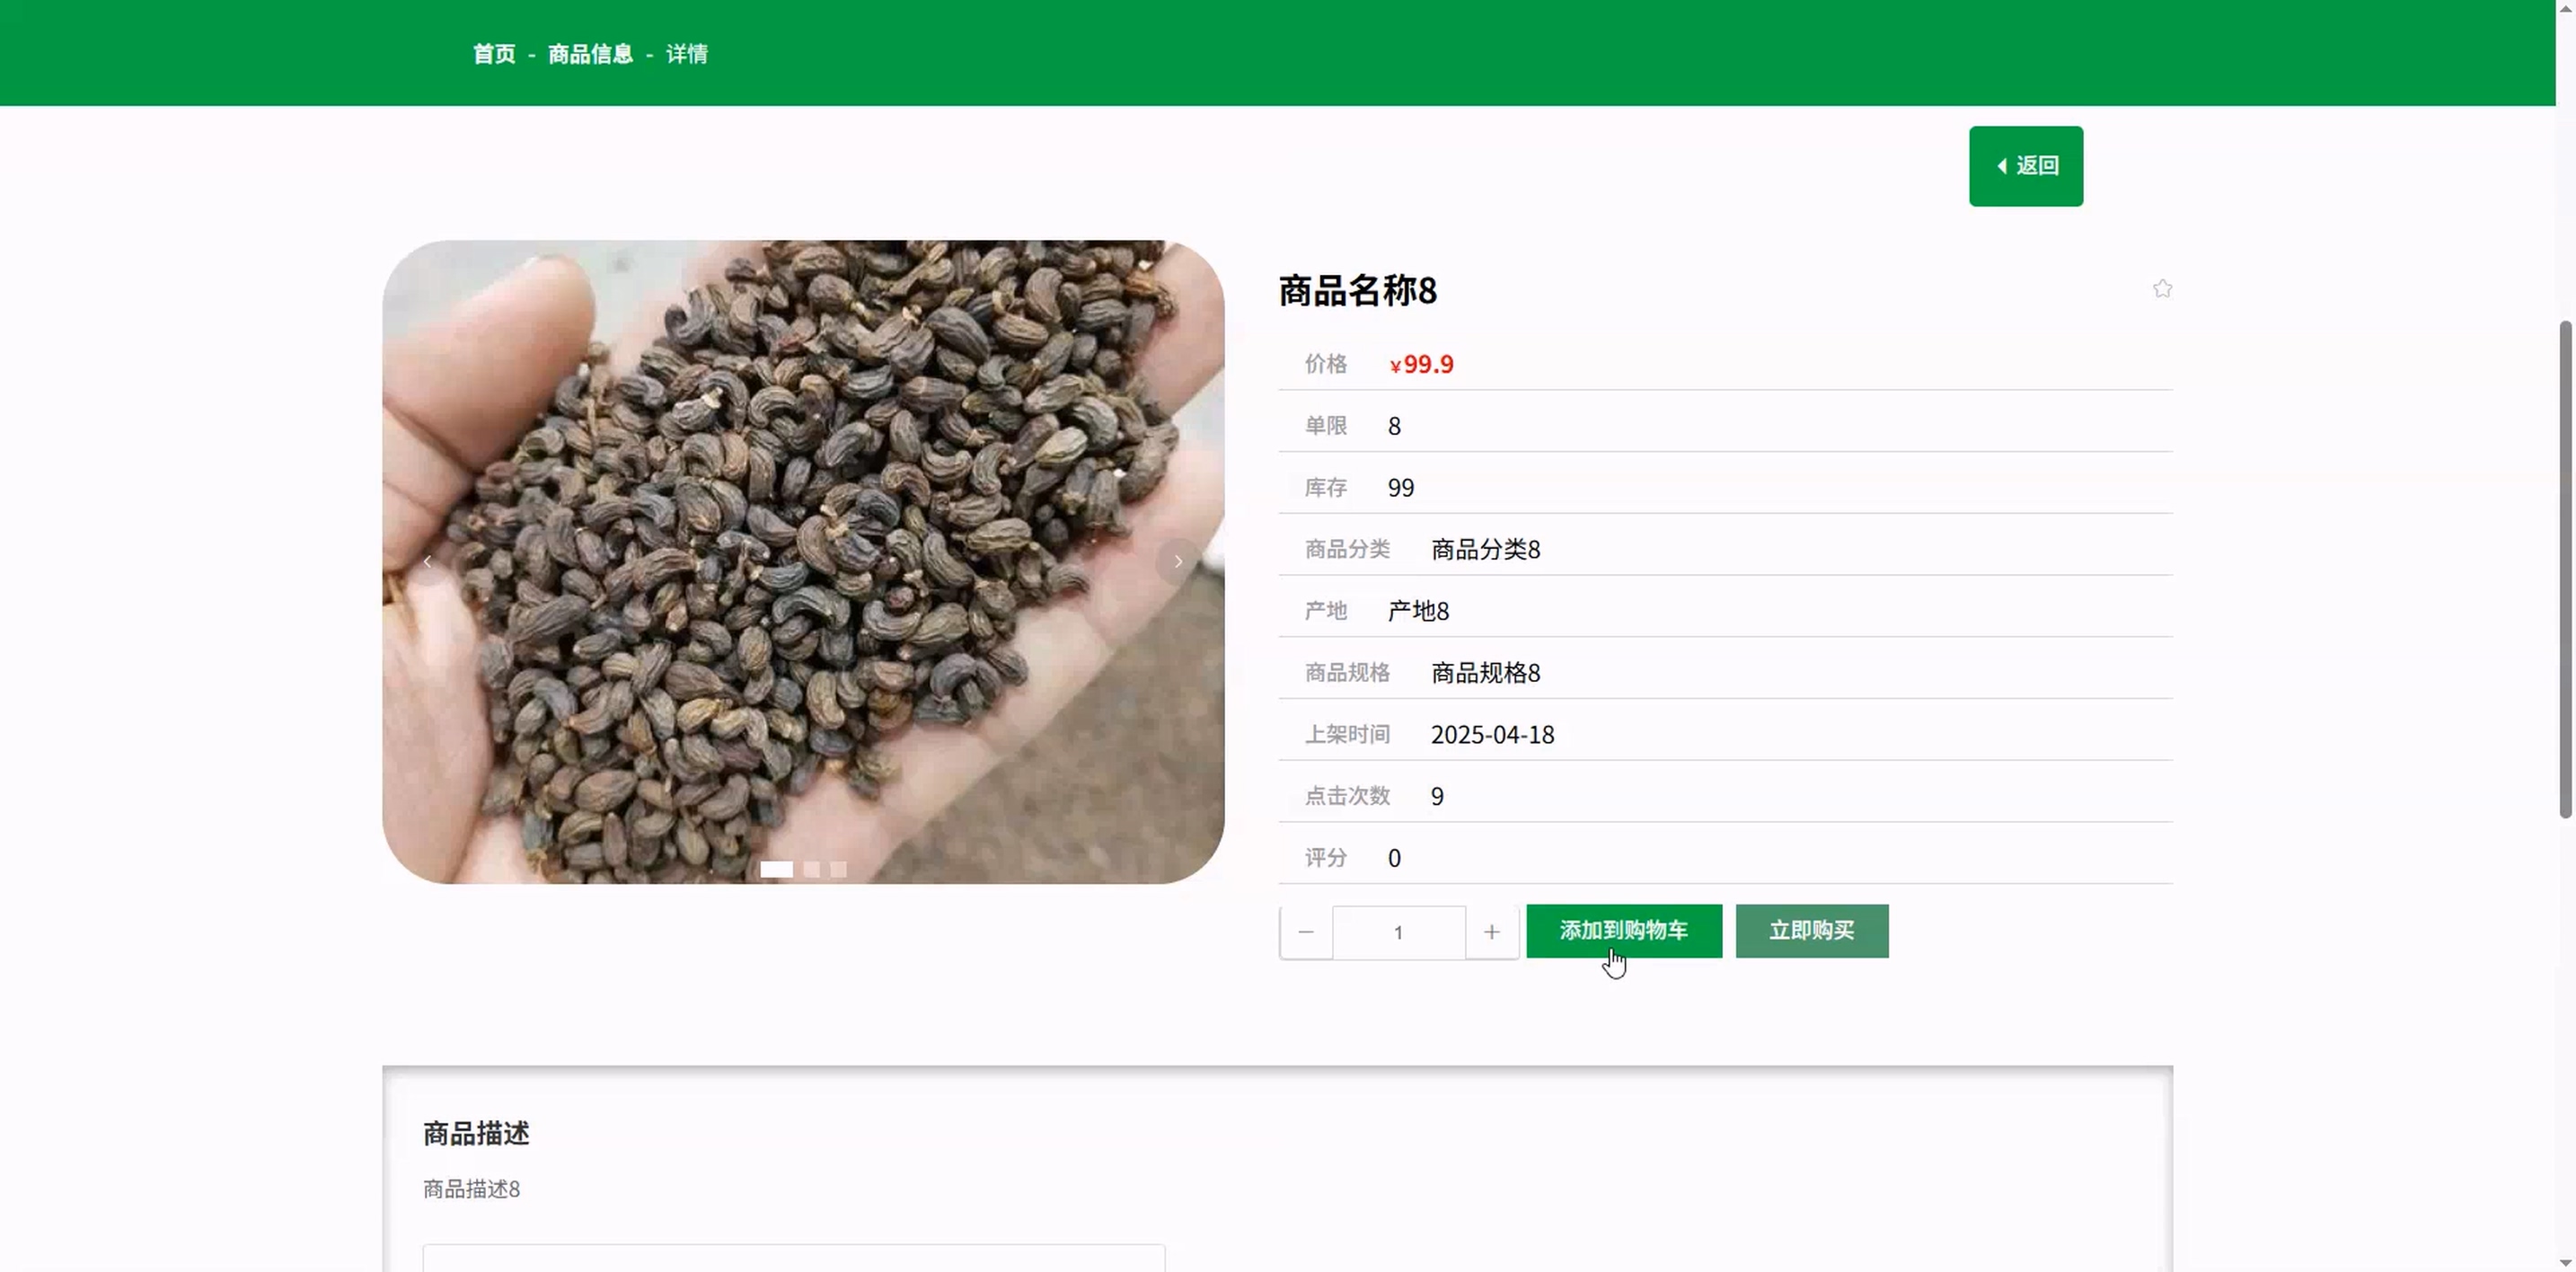
Task: Click 立即购买 button
Action: [1811, 931]
